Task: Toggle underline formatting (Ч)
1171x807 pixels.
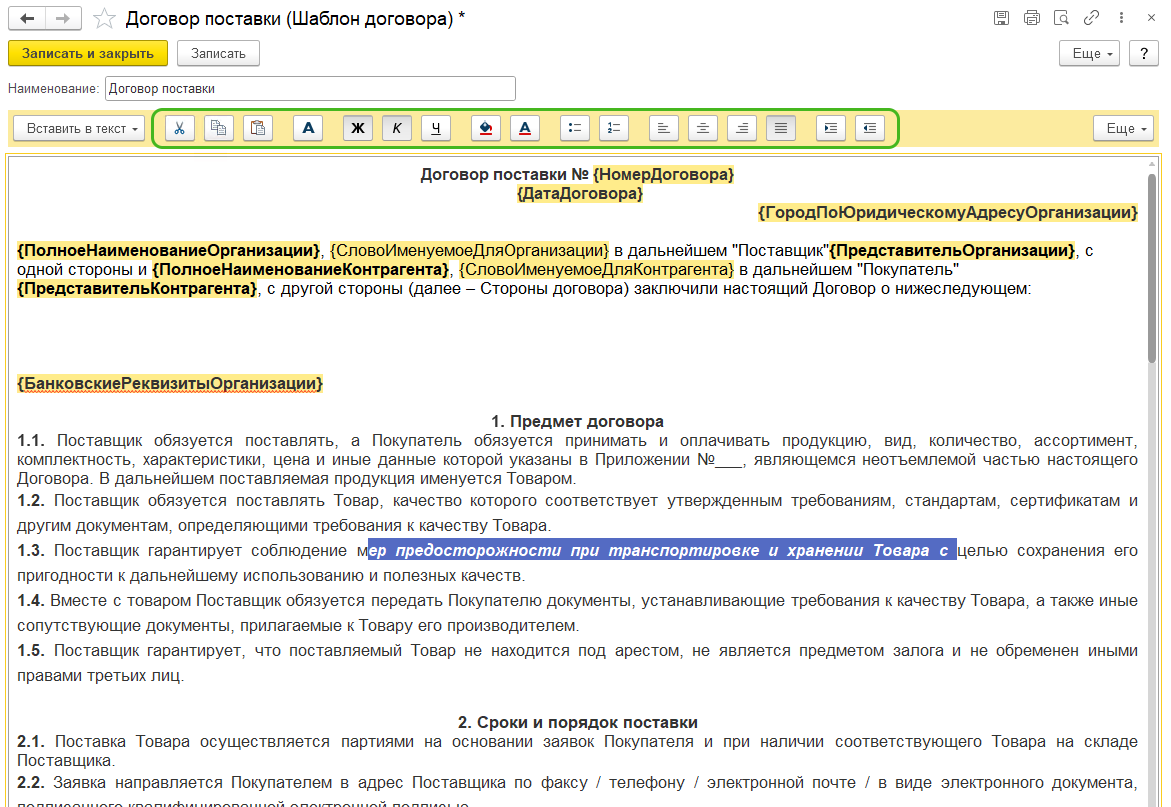Action: pos(436,128)
